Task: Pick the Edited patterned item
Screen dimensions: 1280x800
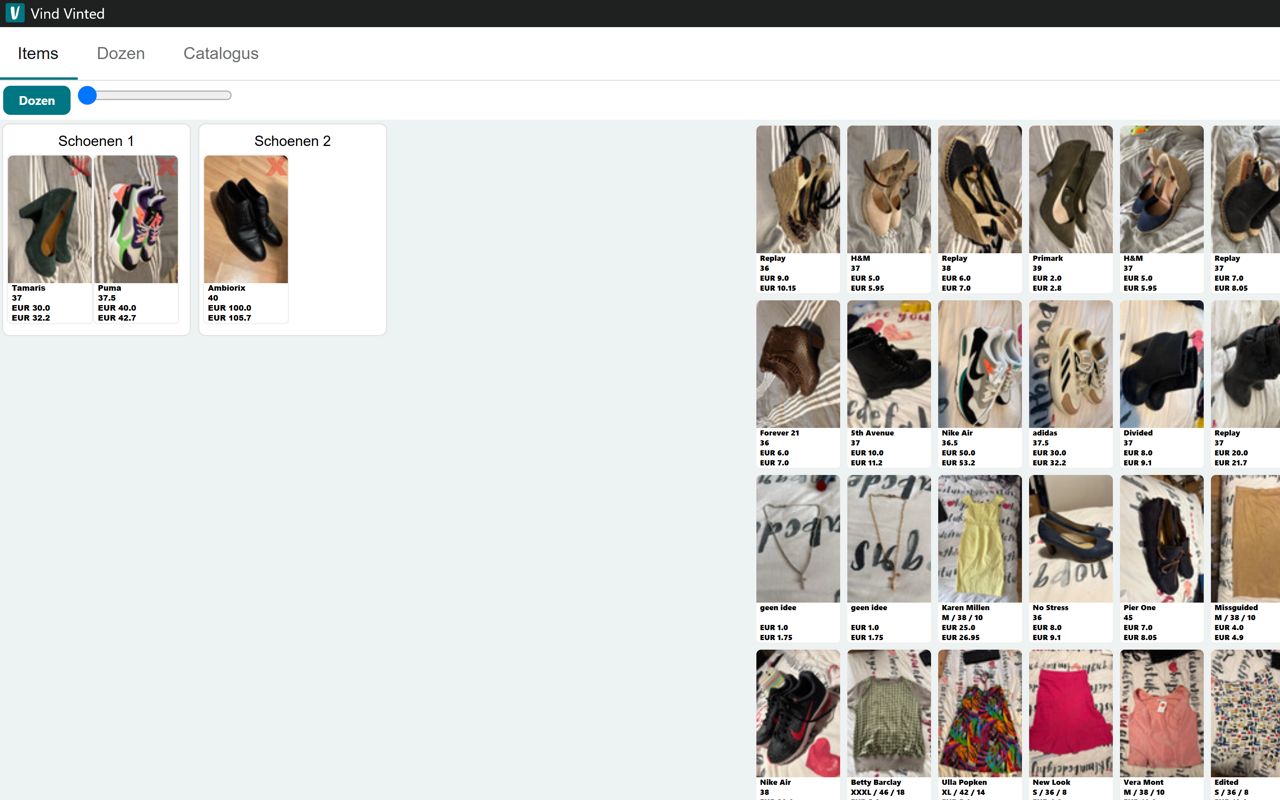Action: (x=1246, y=725)
